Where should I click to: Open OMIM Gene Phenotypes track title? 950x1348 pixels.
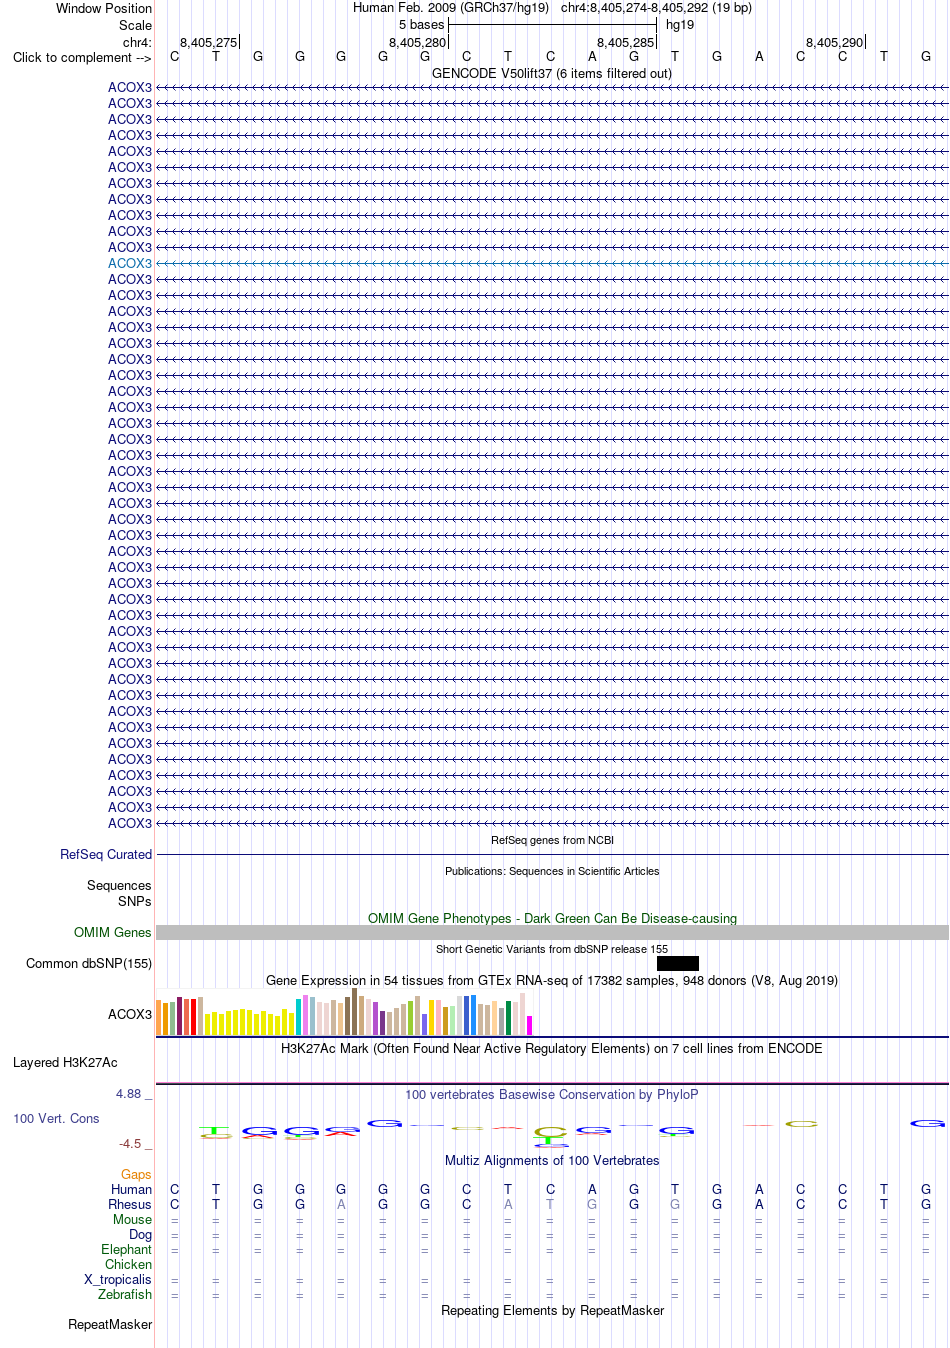pos(552,918)
